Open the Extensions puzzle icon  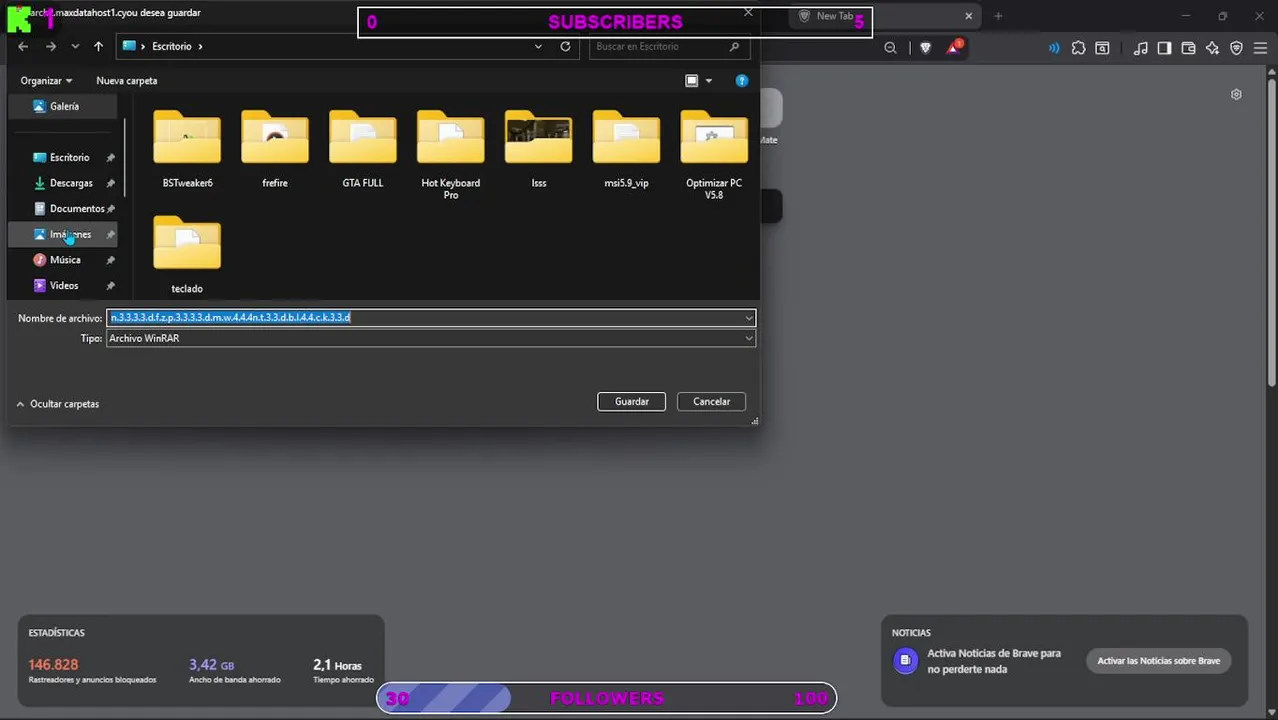[x=1078, y=48]
